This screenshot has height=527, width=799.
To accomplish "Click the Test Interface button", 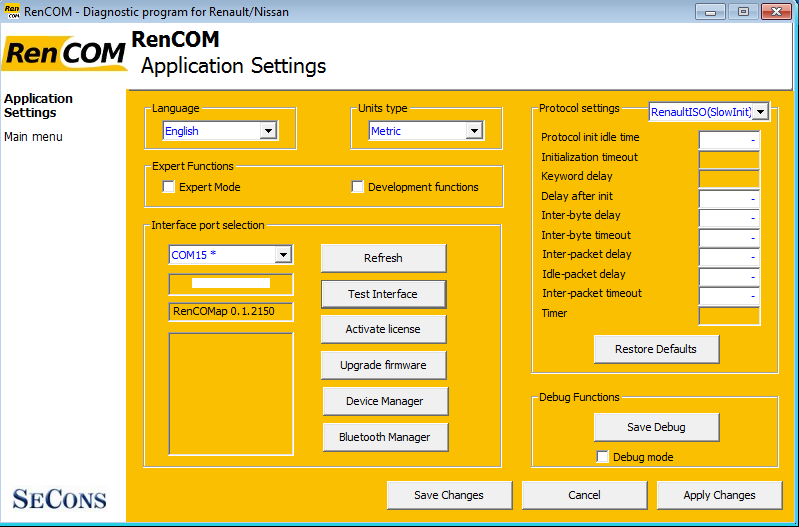I will point(383,294).
